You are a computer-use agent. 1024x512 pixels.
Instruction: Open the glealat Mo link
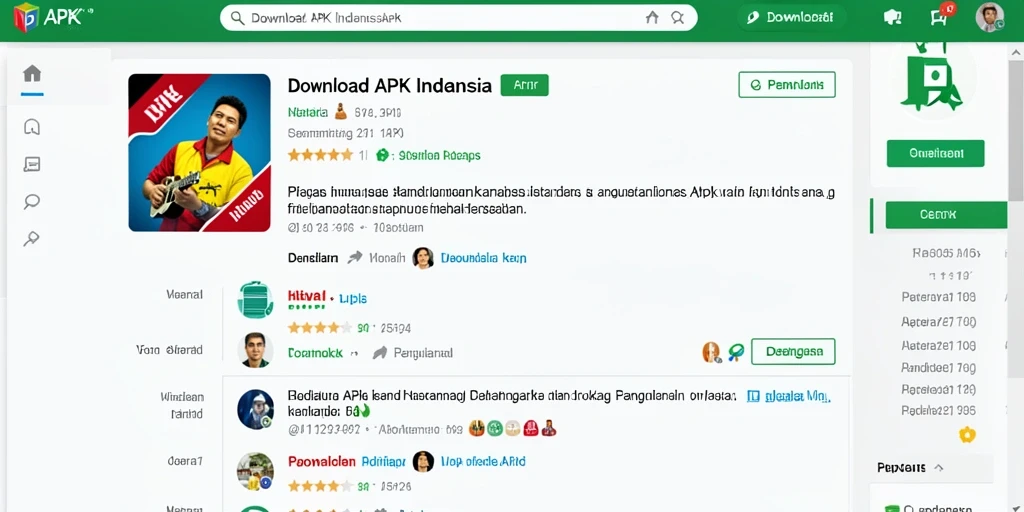[797, 396]
